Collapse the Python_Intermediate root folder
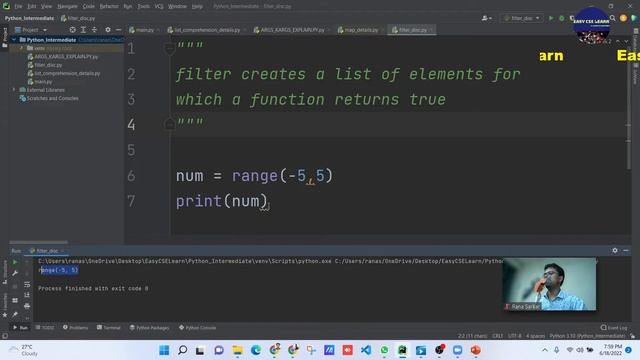 14,40
